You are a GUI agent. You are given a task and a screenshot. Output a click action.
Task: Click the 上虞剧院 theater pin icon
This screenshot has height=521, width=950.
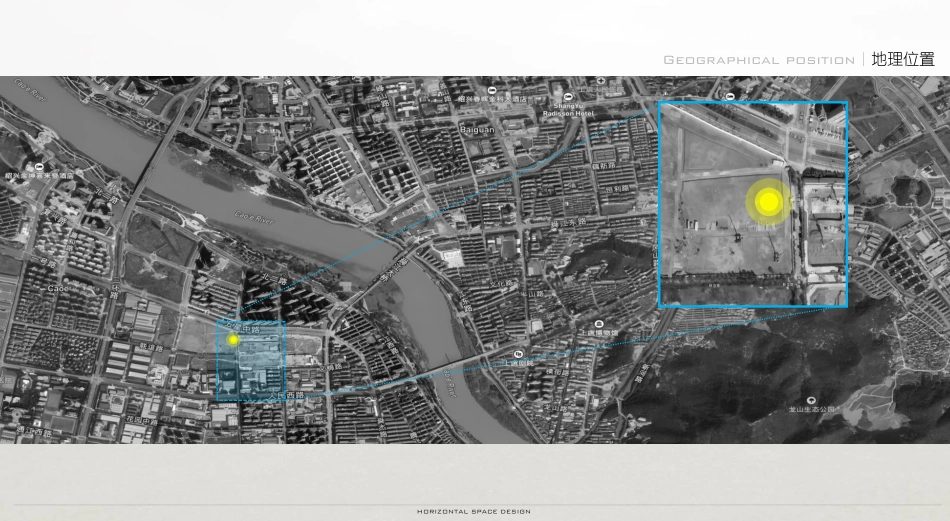(518, 354)
